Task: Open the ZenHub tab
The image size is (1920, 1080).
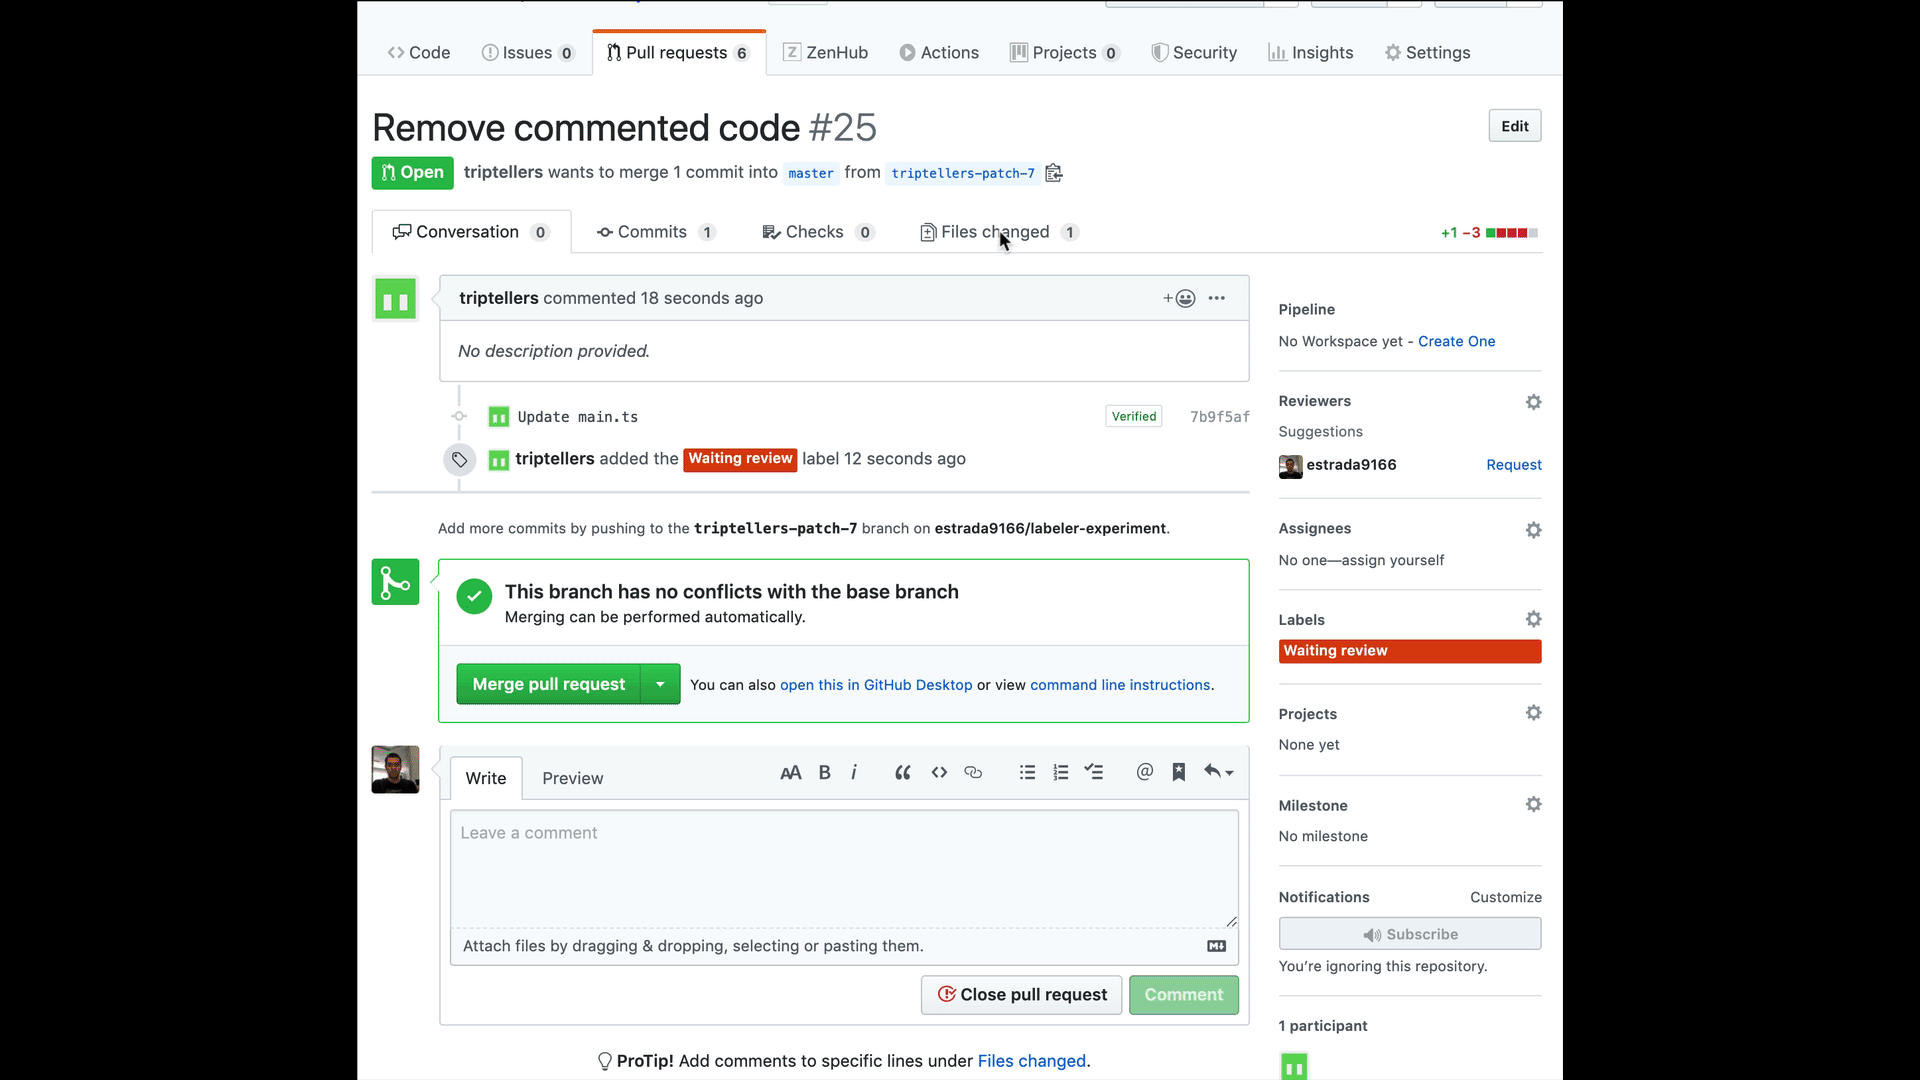Action: click(825, 53)
